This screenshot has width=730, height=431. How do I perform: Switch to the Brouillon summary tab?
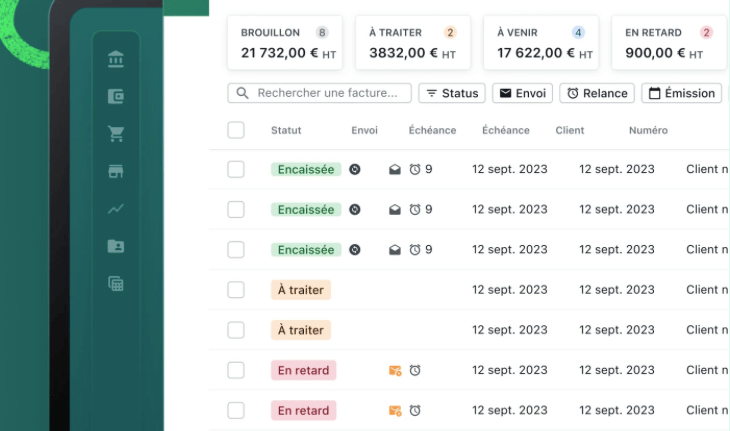pos(285,43)
